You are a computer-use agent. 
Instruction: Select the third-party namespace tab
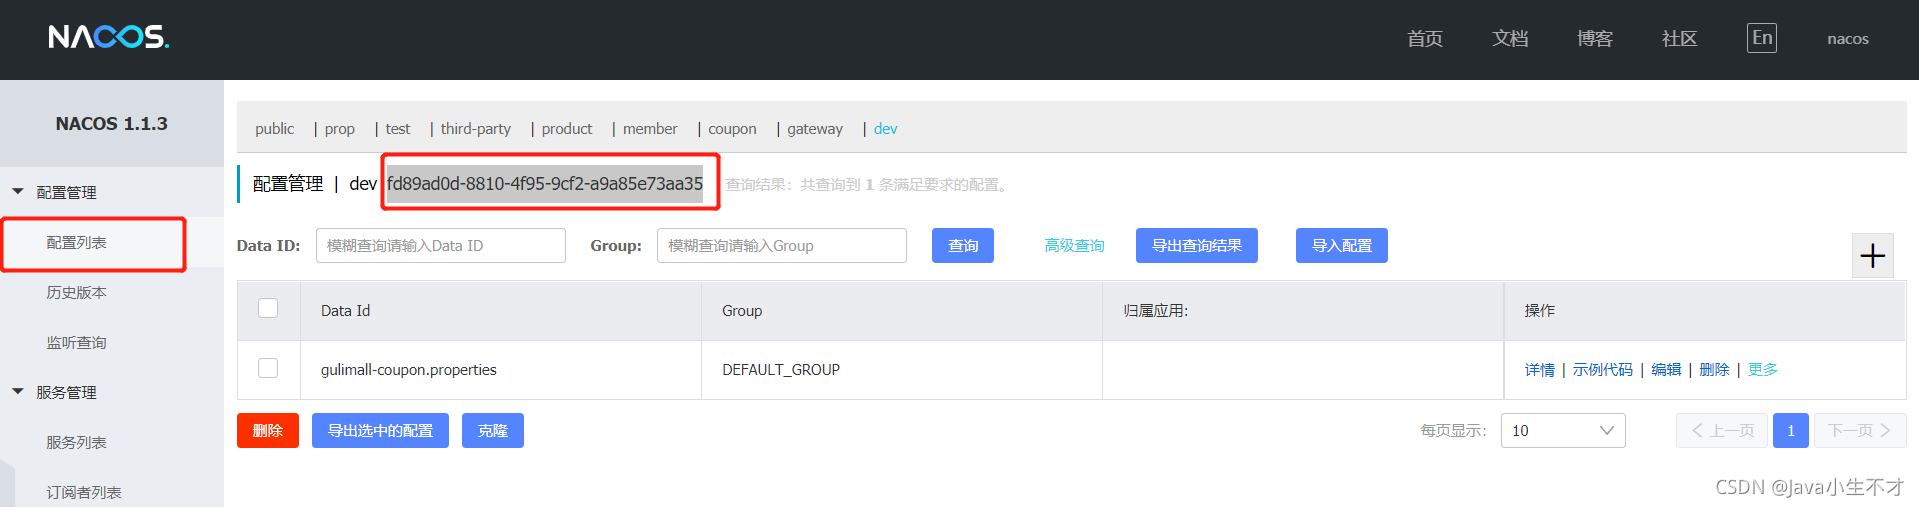point(476,129)
